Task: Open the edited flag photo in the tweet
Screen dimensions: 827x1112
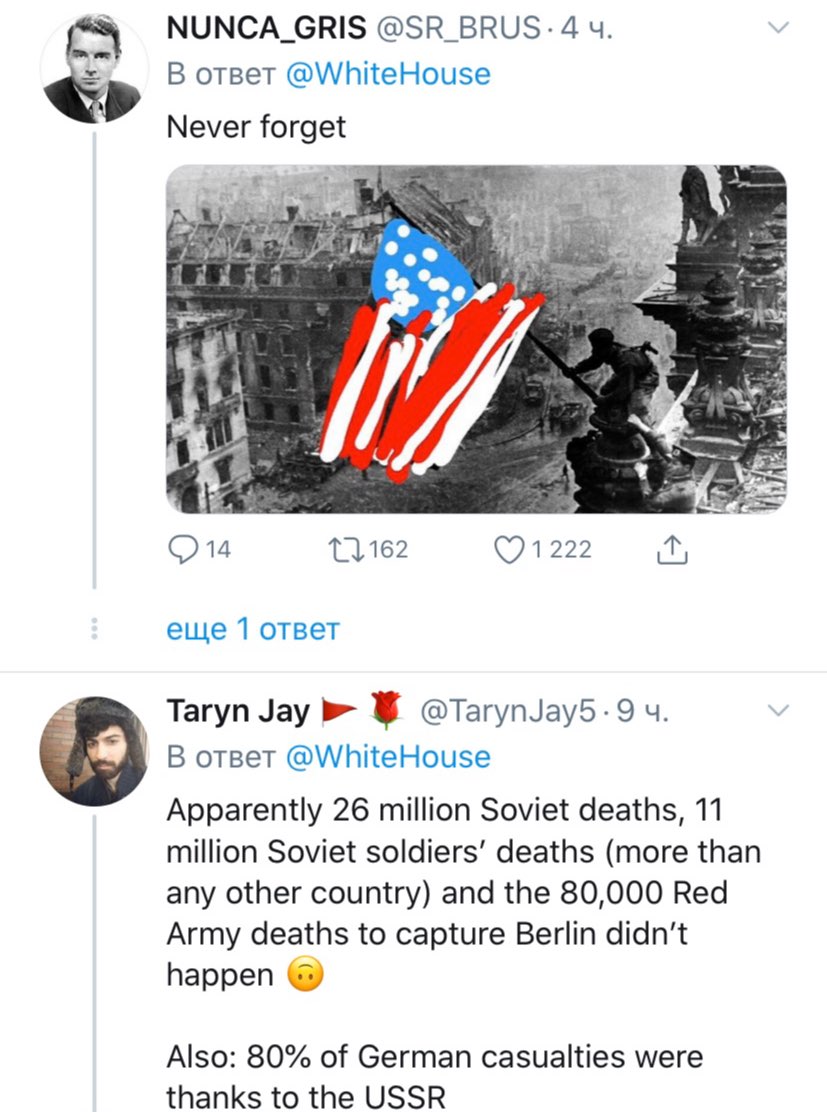Action: point(476,339)
